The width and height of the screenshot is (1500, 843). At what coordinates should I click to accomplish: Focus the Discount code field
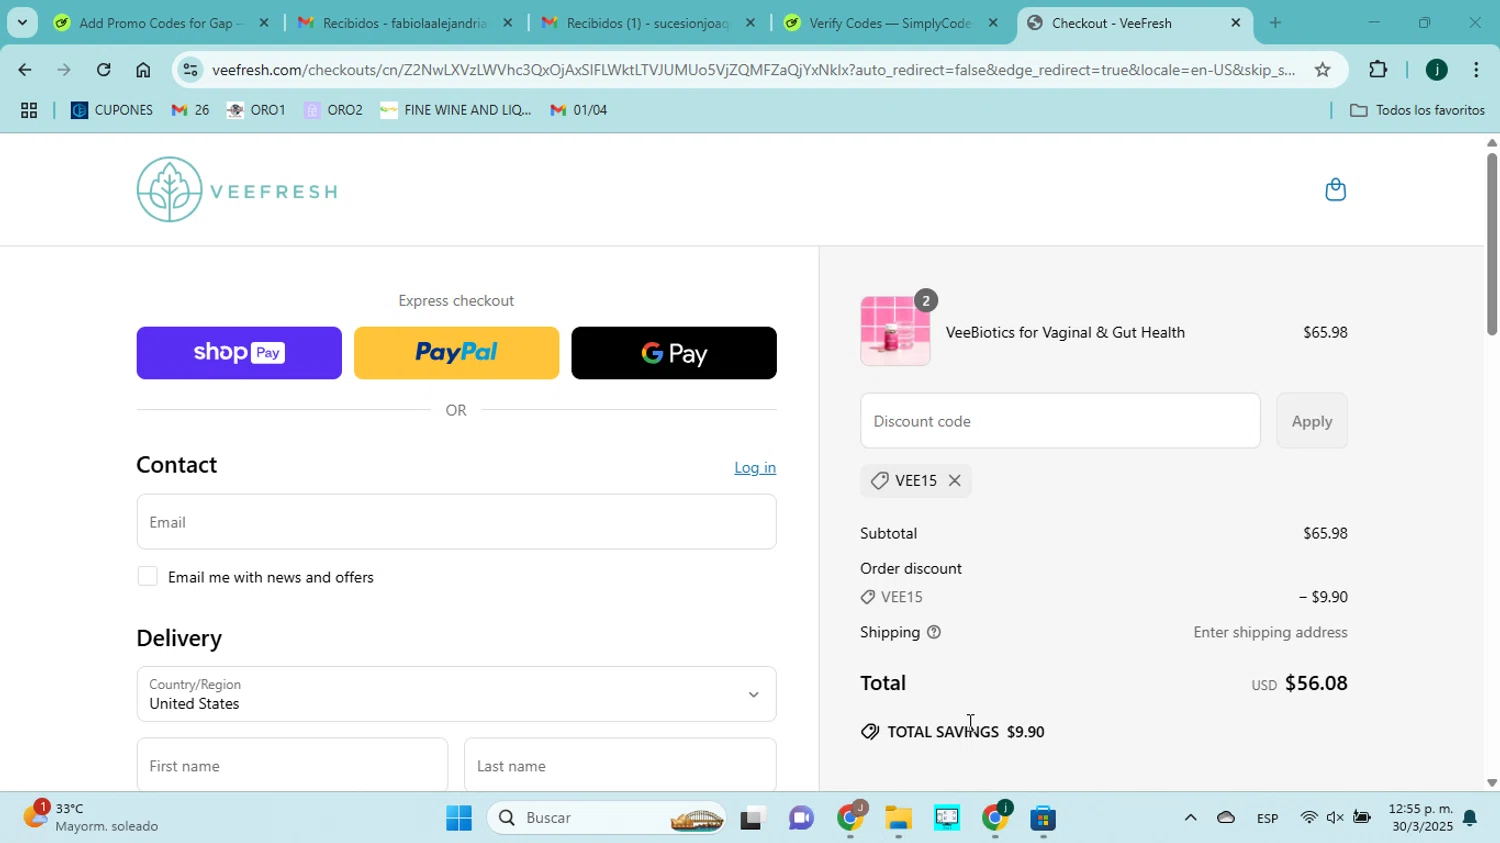(1060, 421)
